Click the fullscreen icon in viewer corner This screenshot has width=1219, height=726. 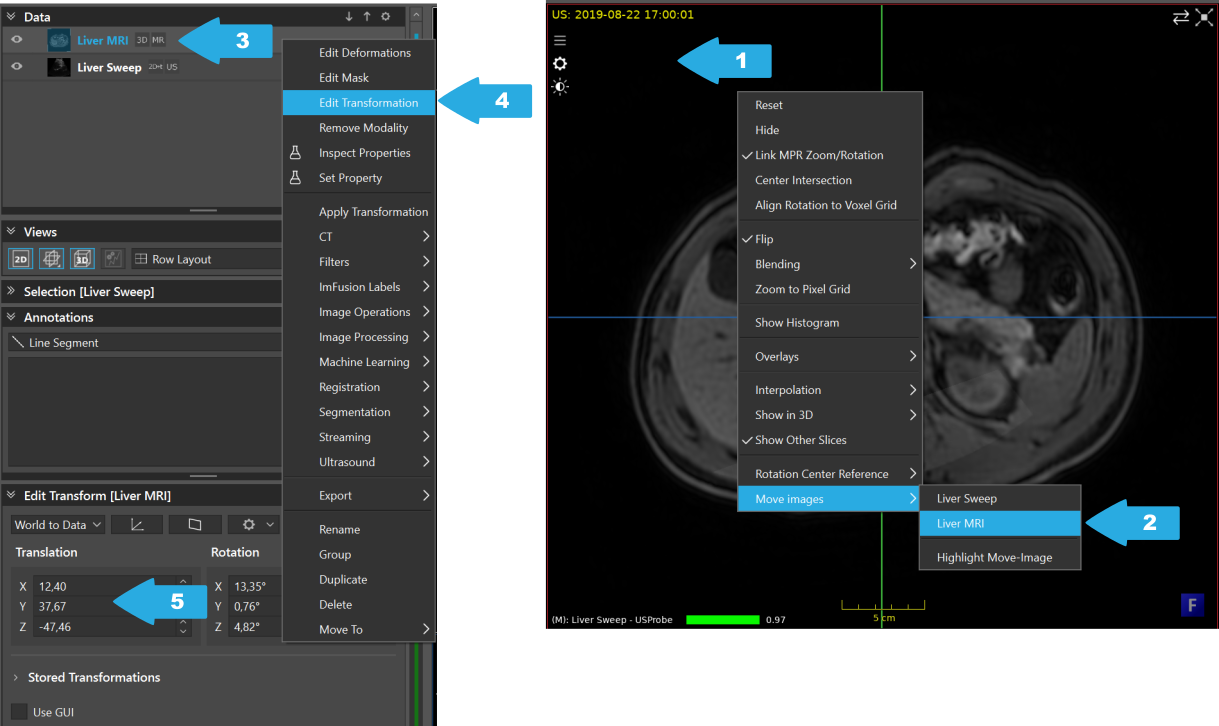point(1205,17)
